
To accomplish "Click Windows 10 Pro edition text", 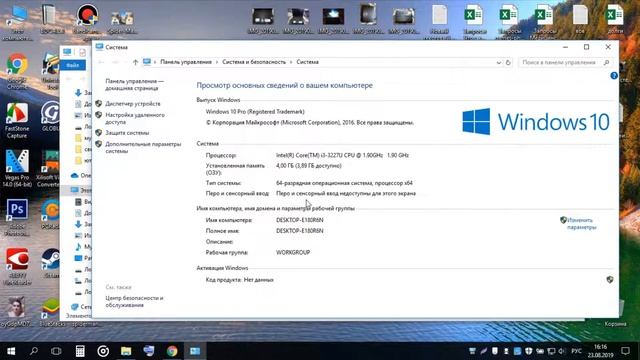I will pyautogui.click(x=255, y=111).
